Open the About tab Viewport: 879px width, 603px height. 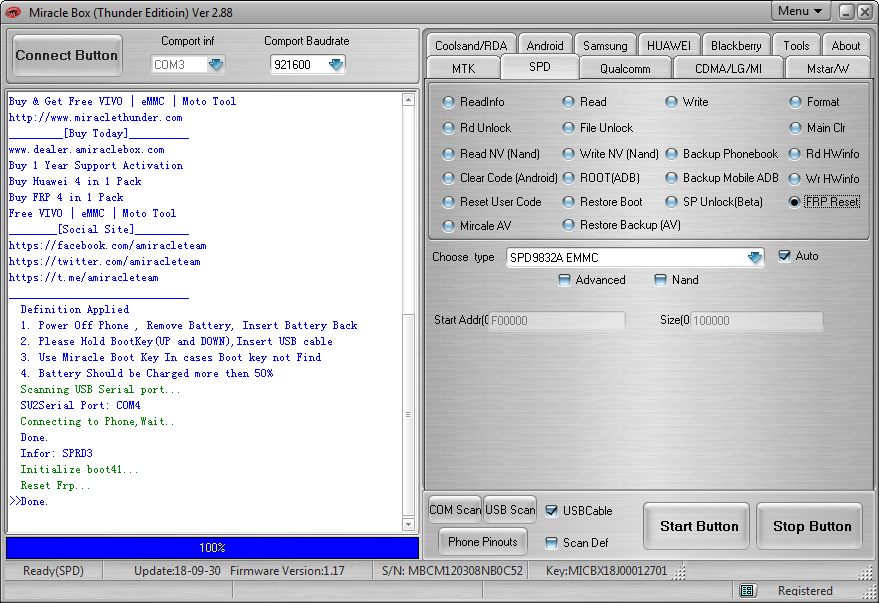(x=845, y=45)
